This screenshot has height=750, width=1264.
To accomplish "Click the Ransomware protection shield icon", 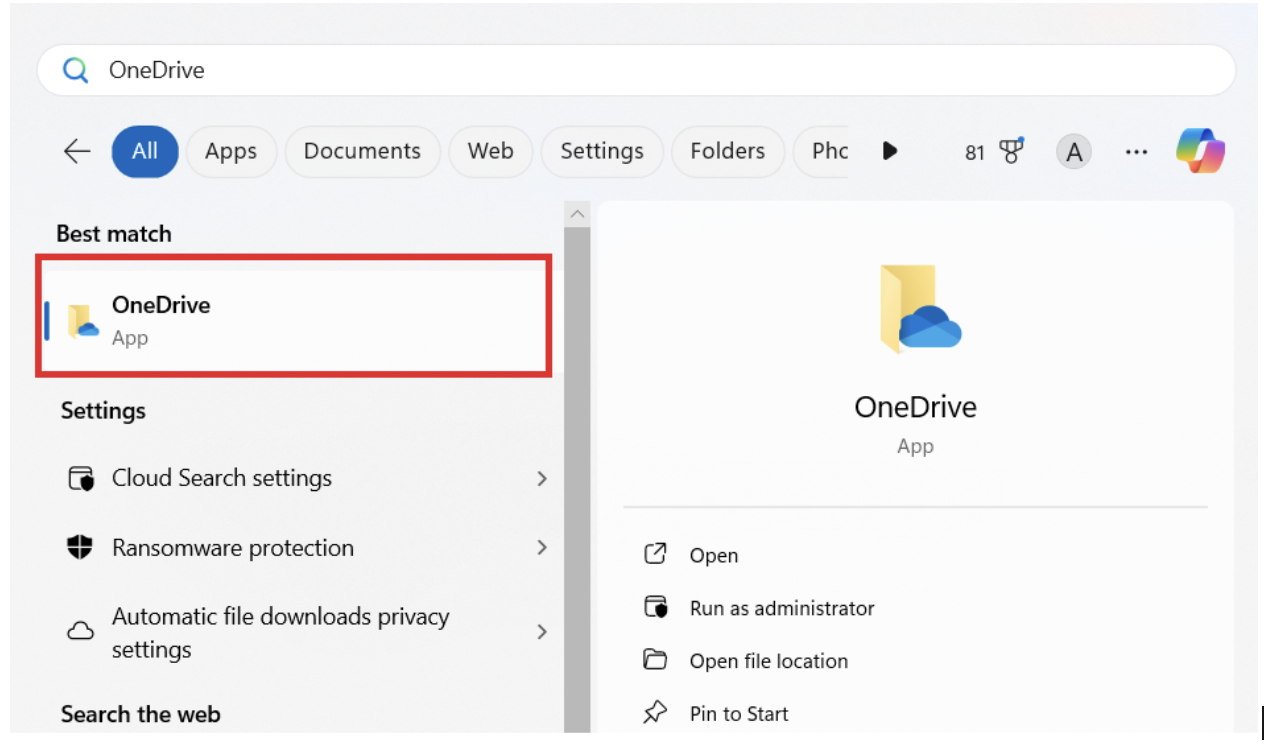I will [80, 548].
